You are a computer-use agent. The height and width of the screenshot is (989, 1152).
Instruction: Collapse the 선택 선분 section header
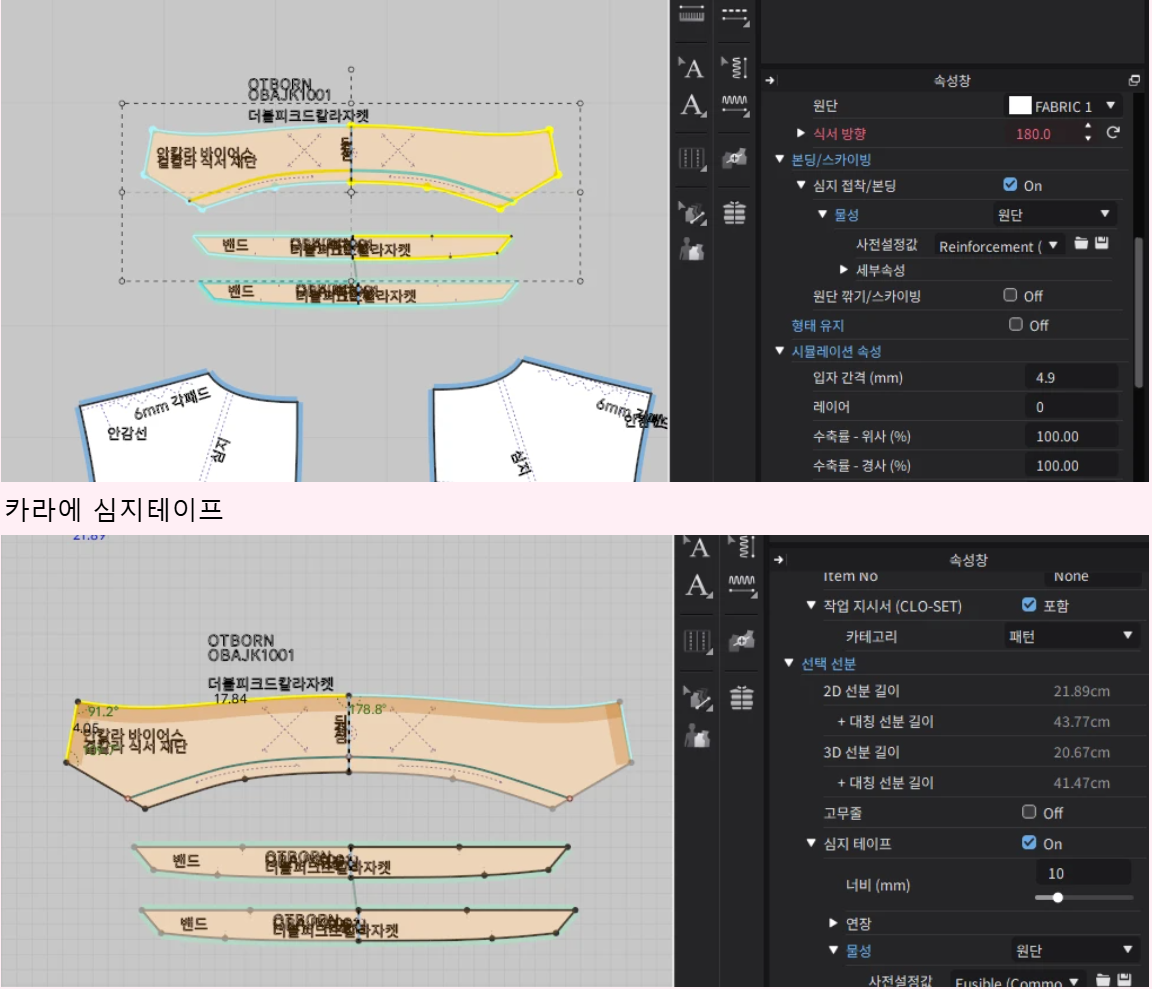790,664
